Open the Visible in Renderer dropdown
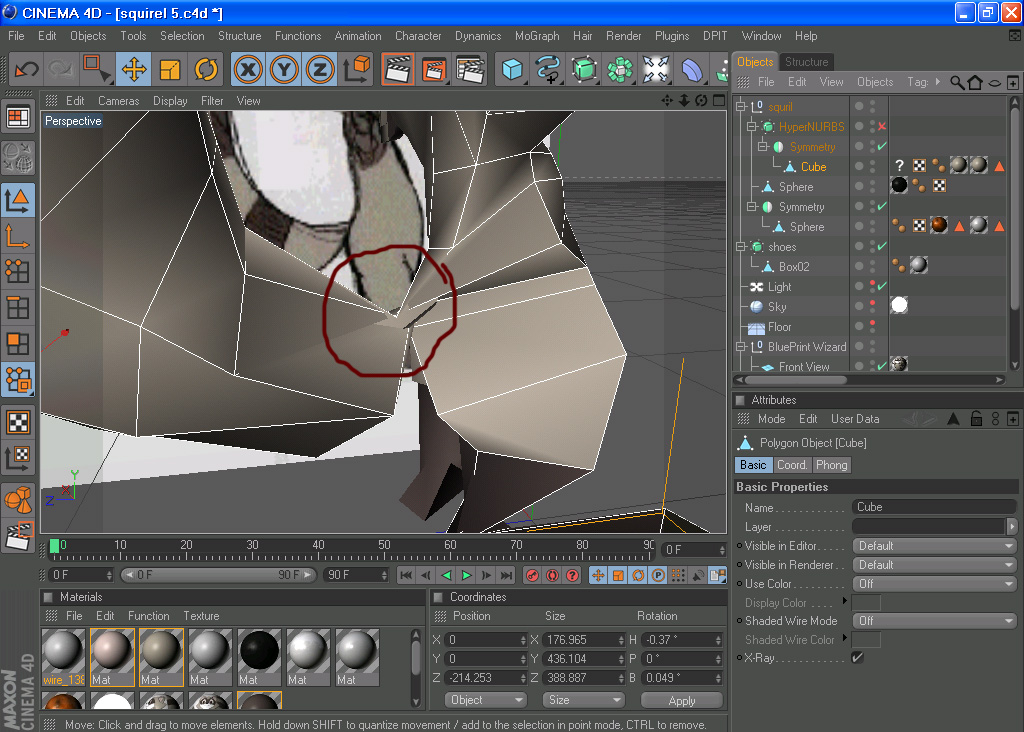Screen dimensions: 1024x732 click(934, 565)
